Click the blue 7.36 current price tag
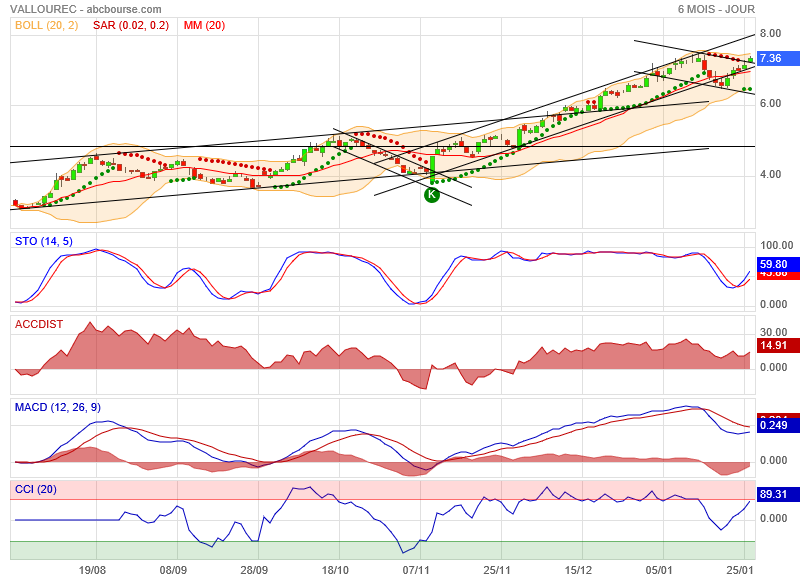This screenshot has width=800, height=580. tap(778, 58)
